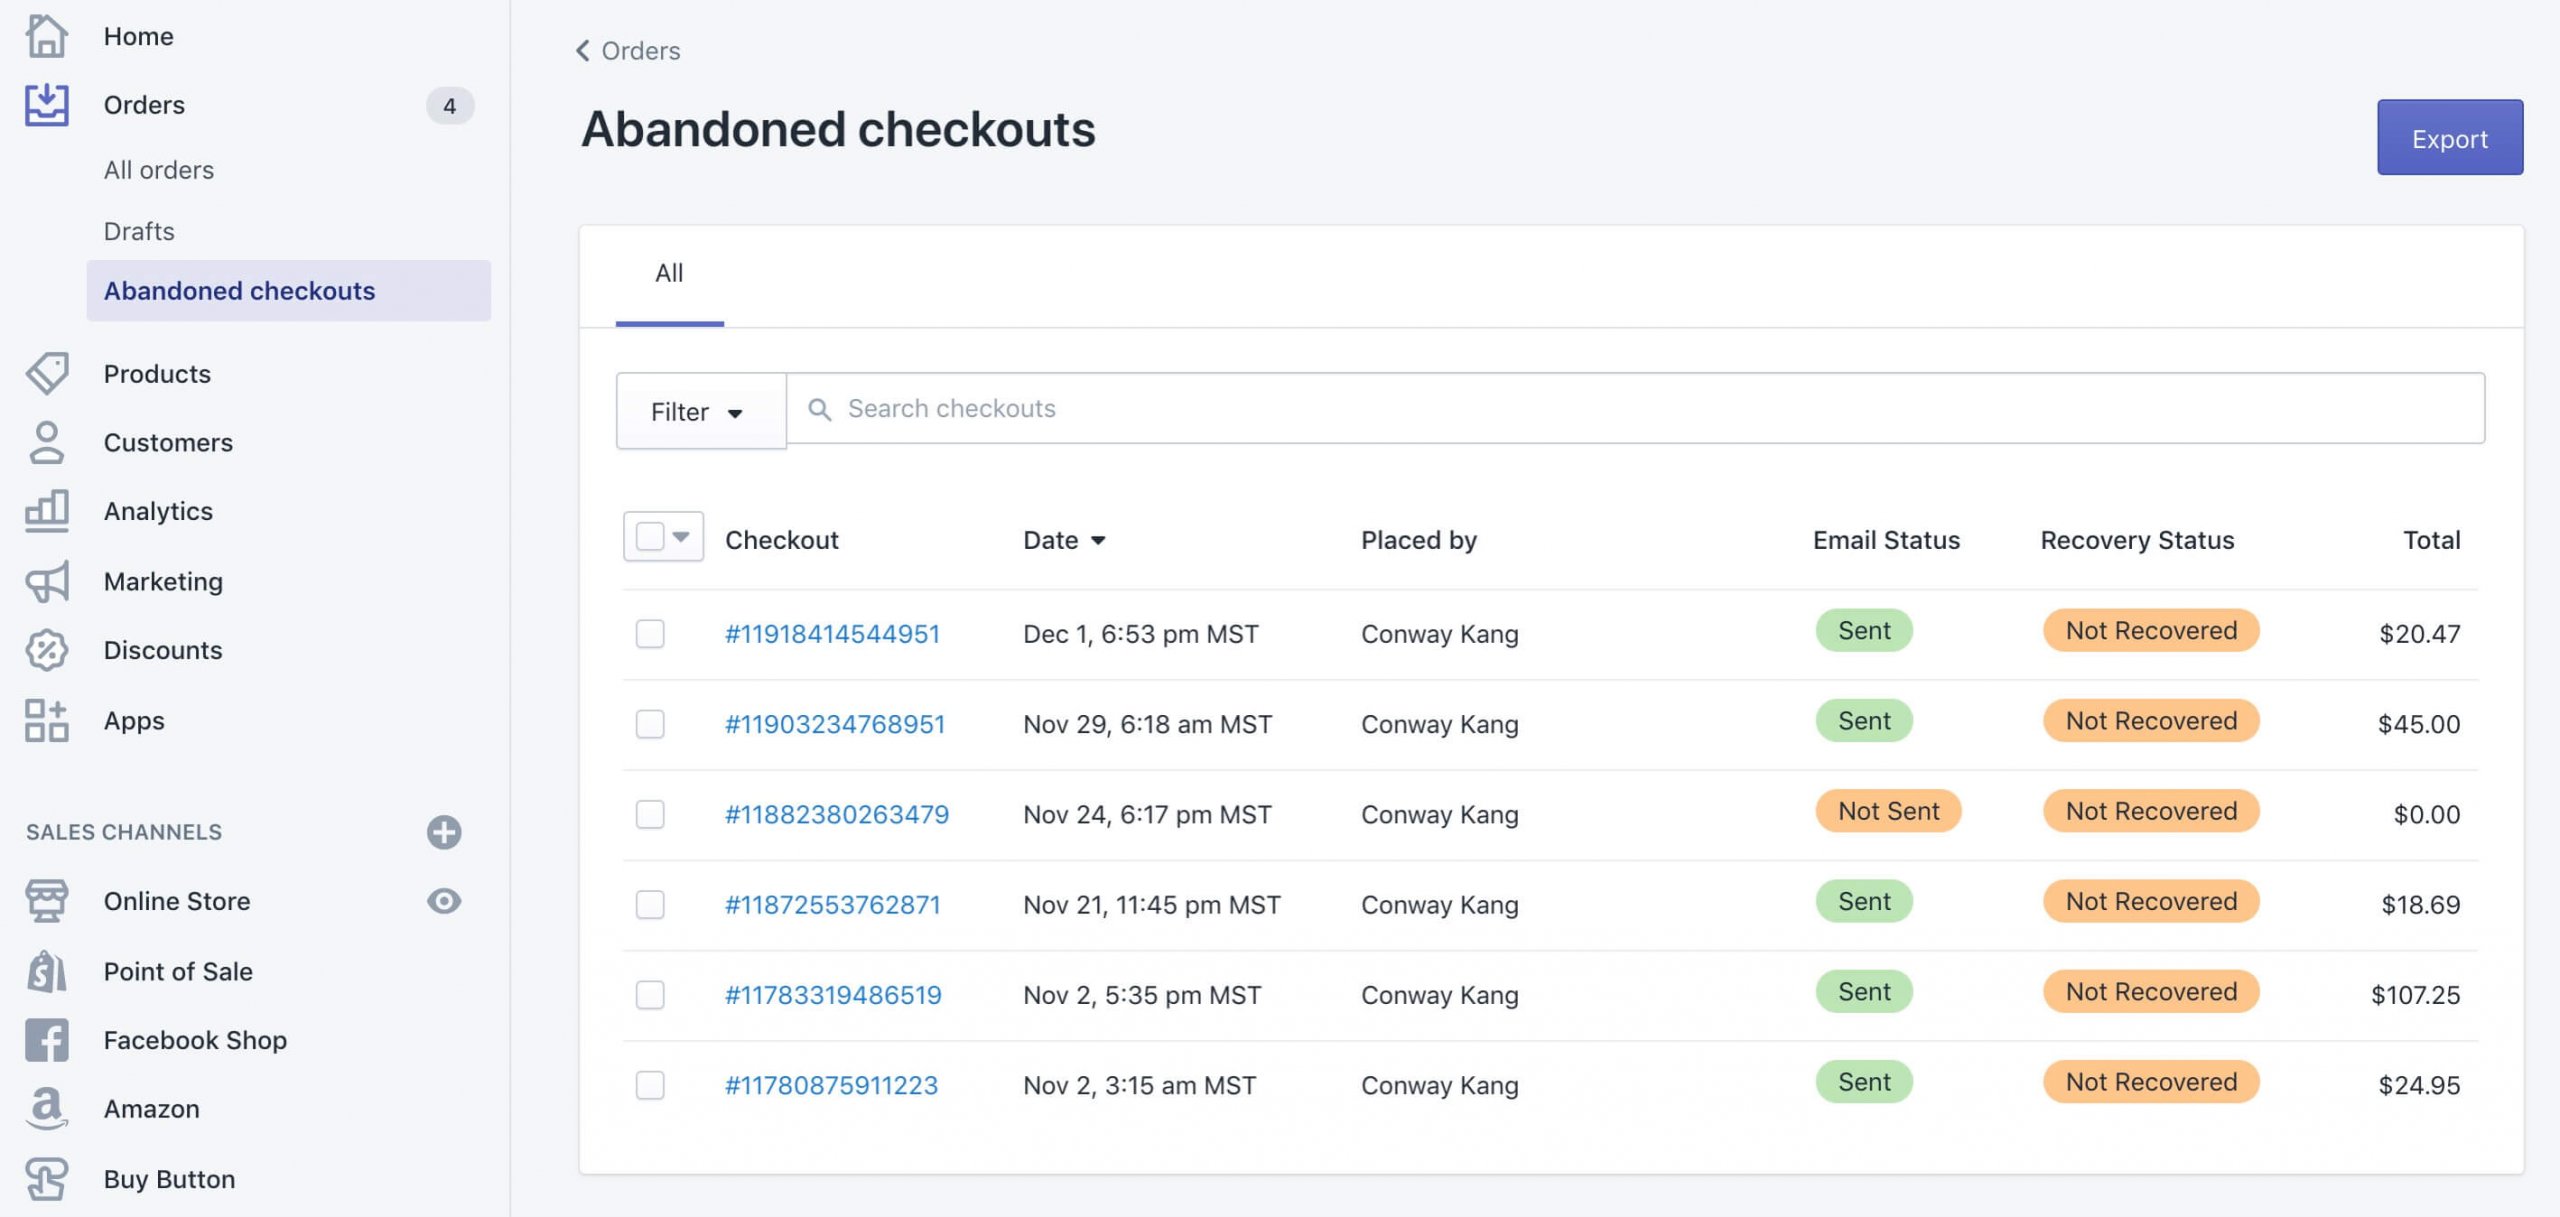This screenshot has width=2560, height=1217.
Task: Open checkout link #11918414544951
Action: pyautogui.click(x=832, y=634)
